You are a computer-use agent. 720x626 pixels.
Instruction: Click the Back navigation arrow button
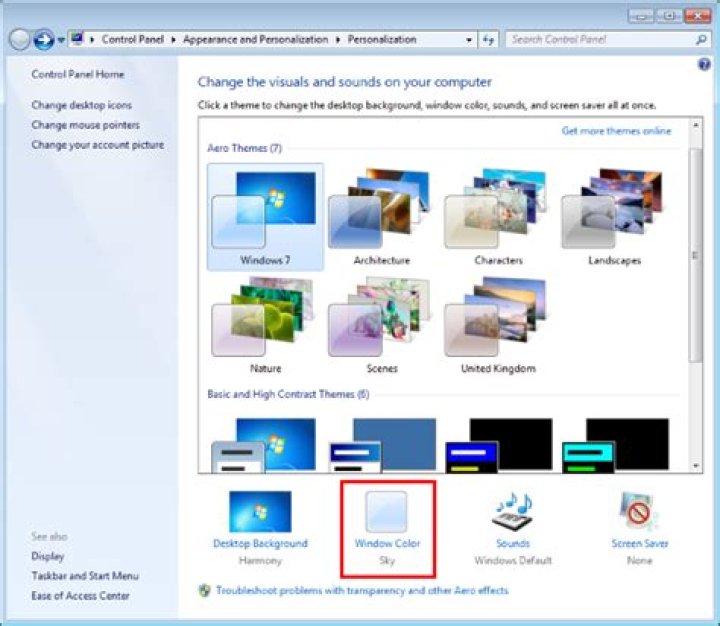[x=19, y=40]
